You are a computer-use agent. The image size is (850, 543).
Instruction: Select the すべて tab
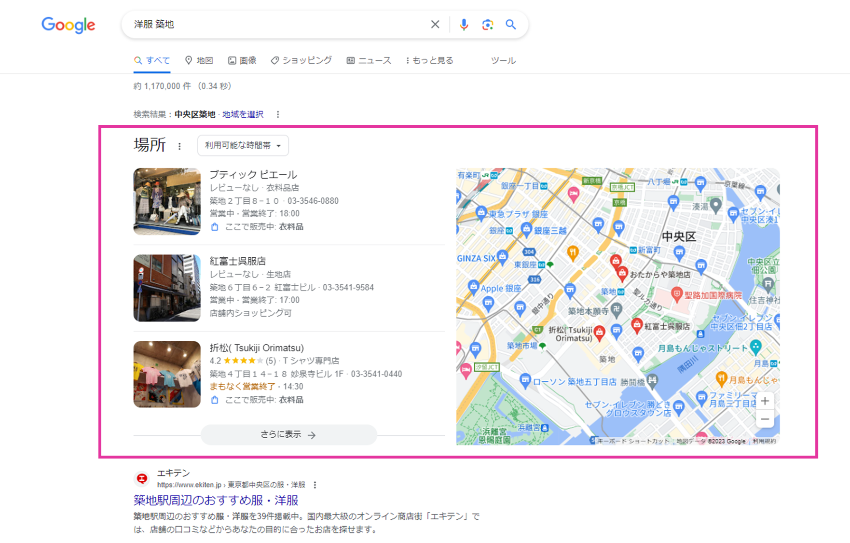pos(152,61)
